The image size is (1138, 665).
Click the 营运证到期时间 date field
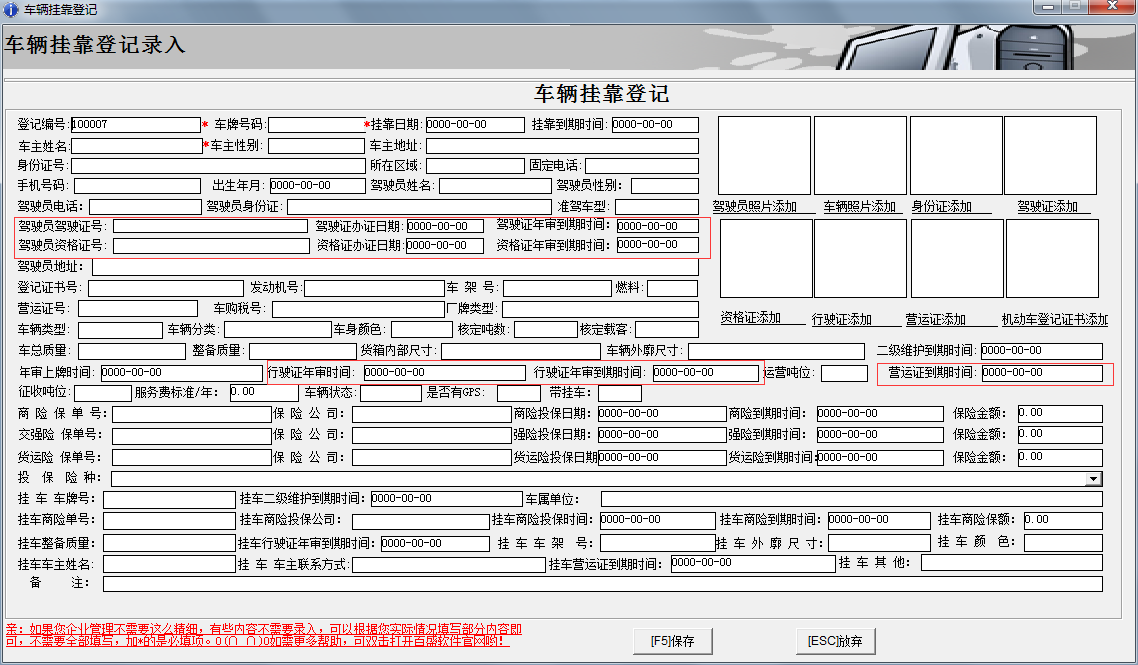pos(1041,373)
